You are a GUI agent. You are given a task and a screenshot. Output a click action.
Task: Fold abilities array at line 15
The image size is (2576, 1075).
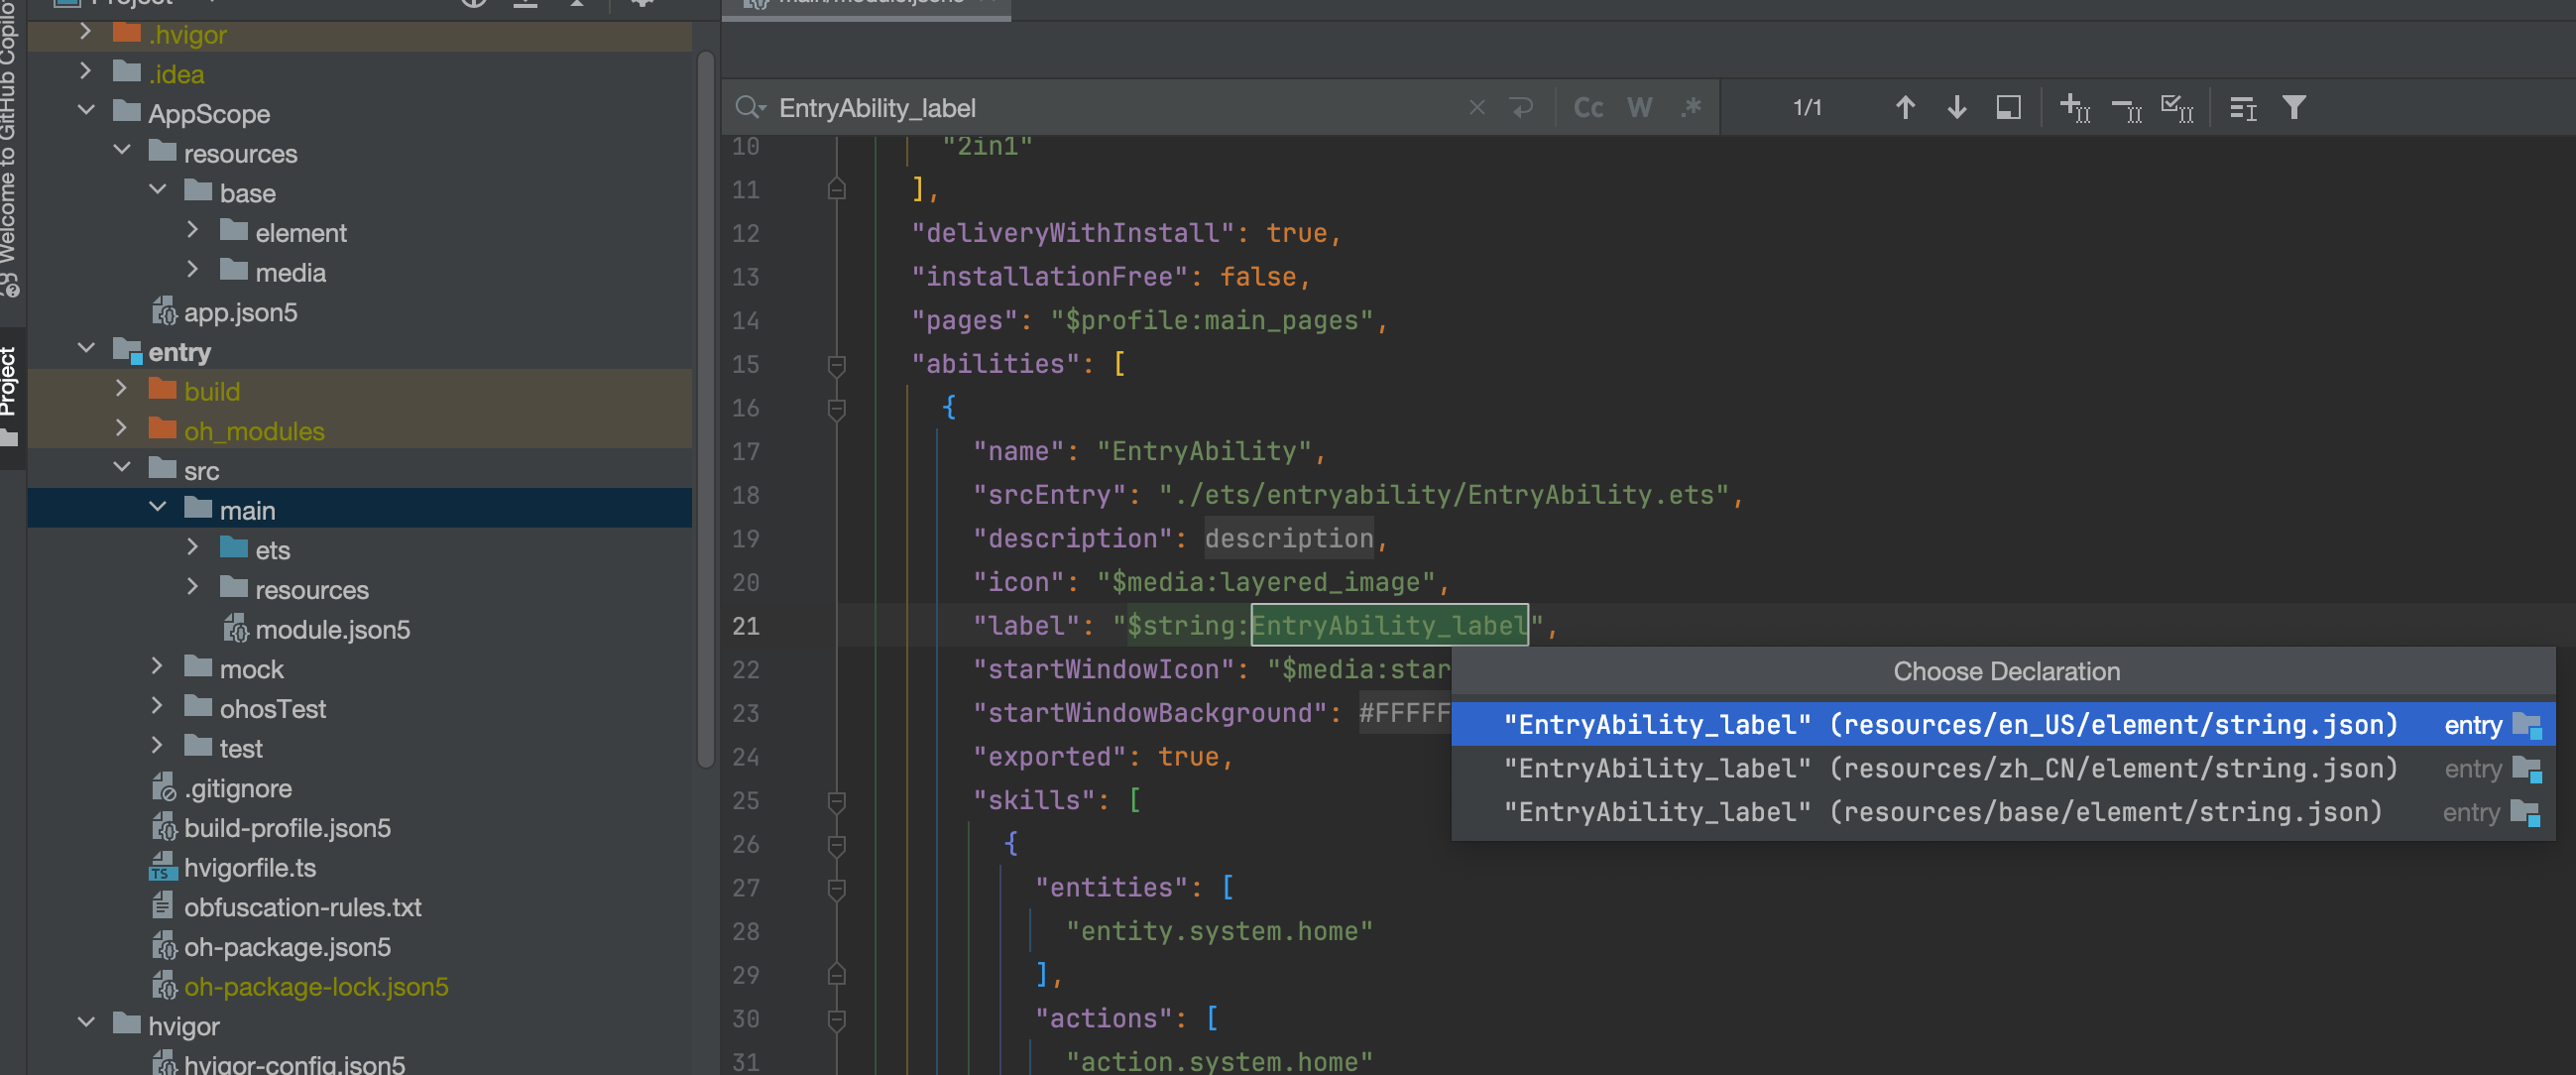[837, 365]
